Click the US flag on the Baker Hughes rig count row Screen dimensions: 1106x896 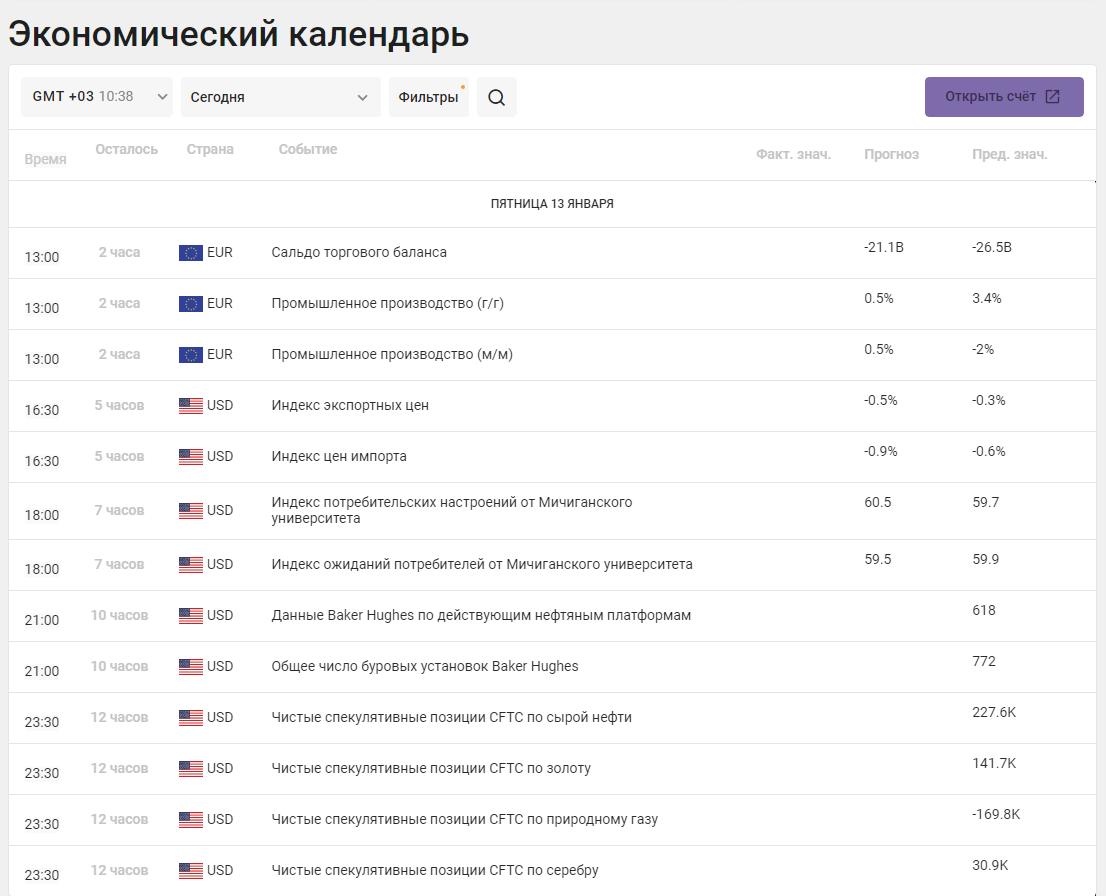coord(190,667)
